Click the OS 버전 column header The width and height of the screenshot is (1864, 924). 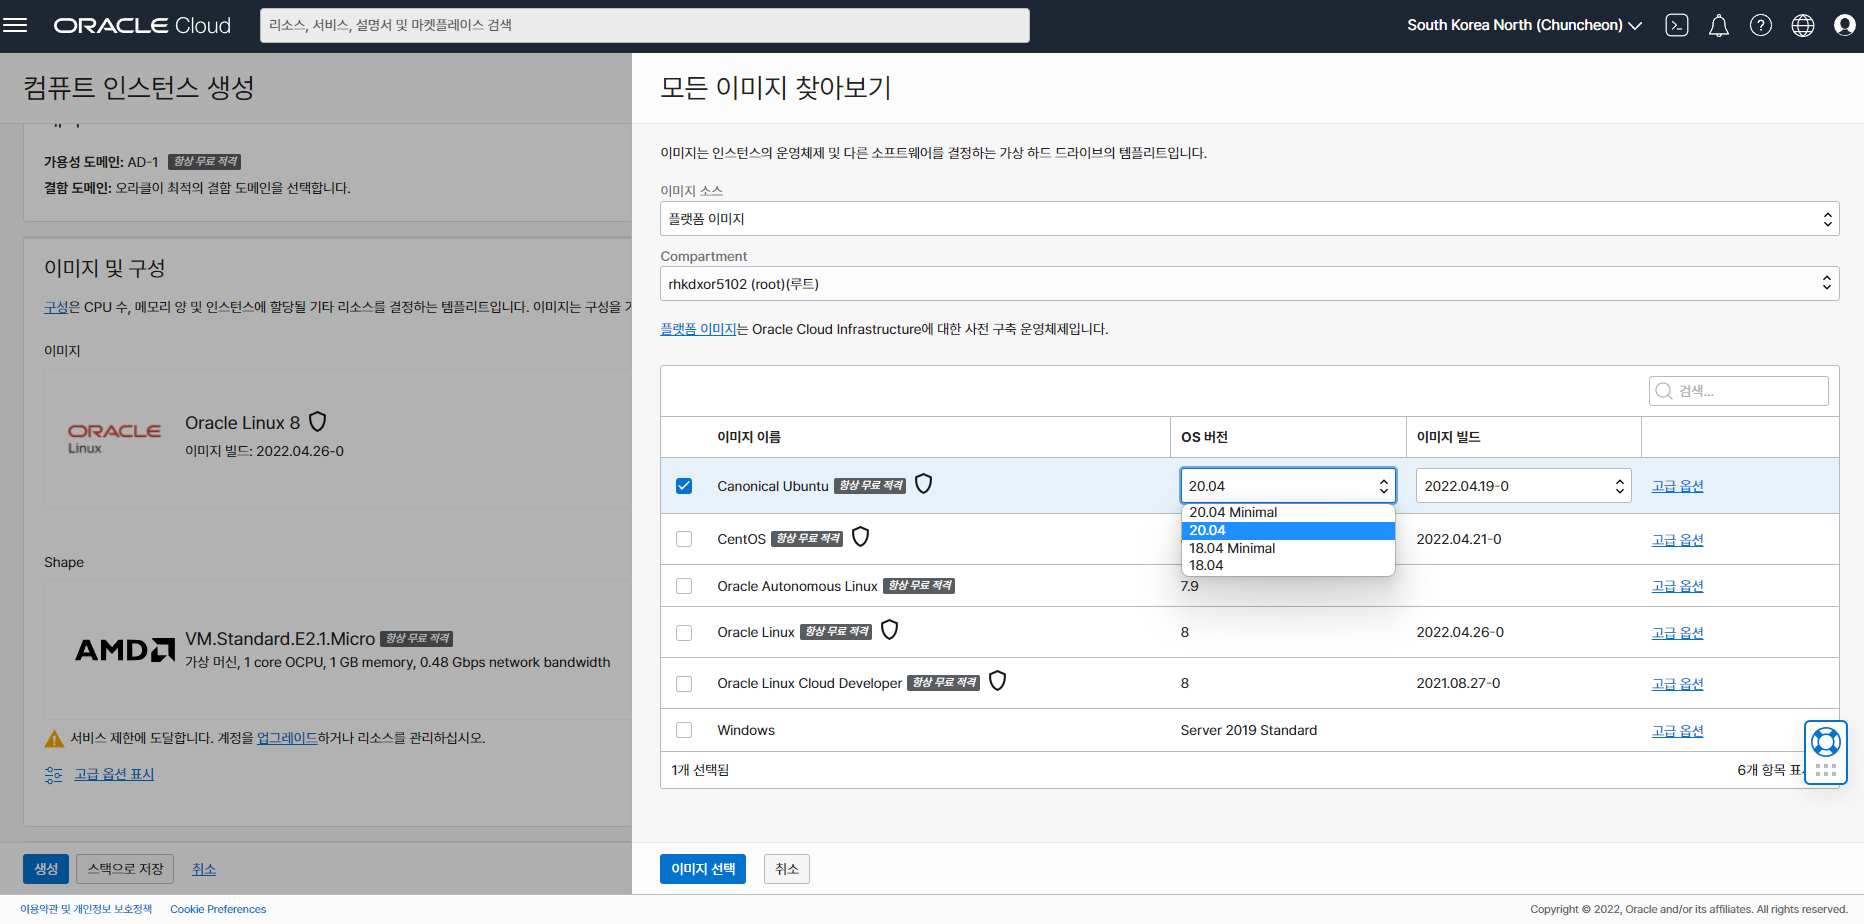click(1204, 437)
